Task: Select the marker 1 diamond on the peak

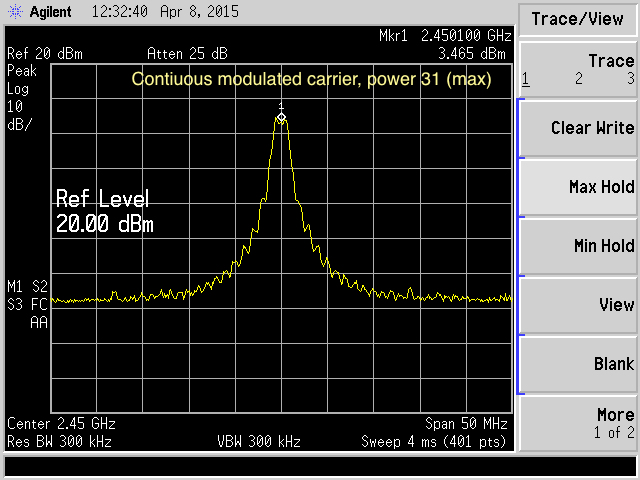Action: (281, 118)
